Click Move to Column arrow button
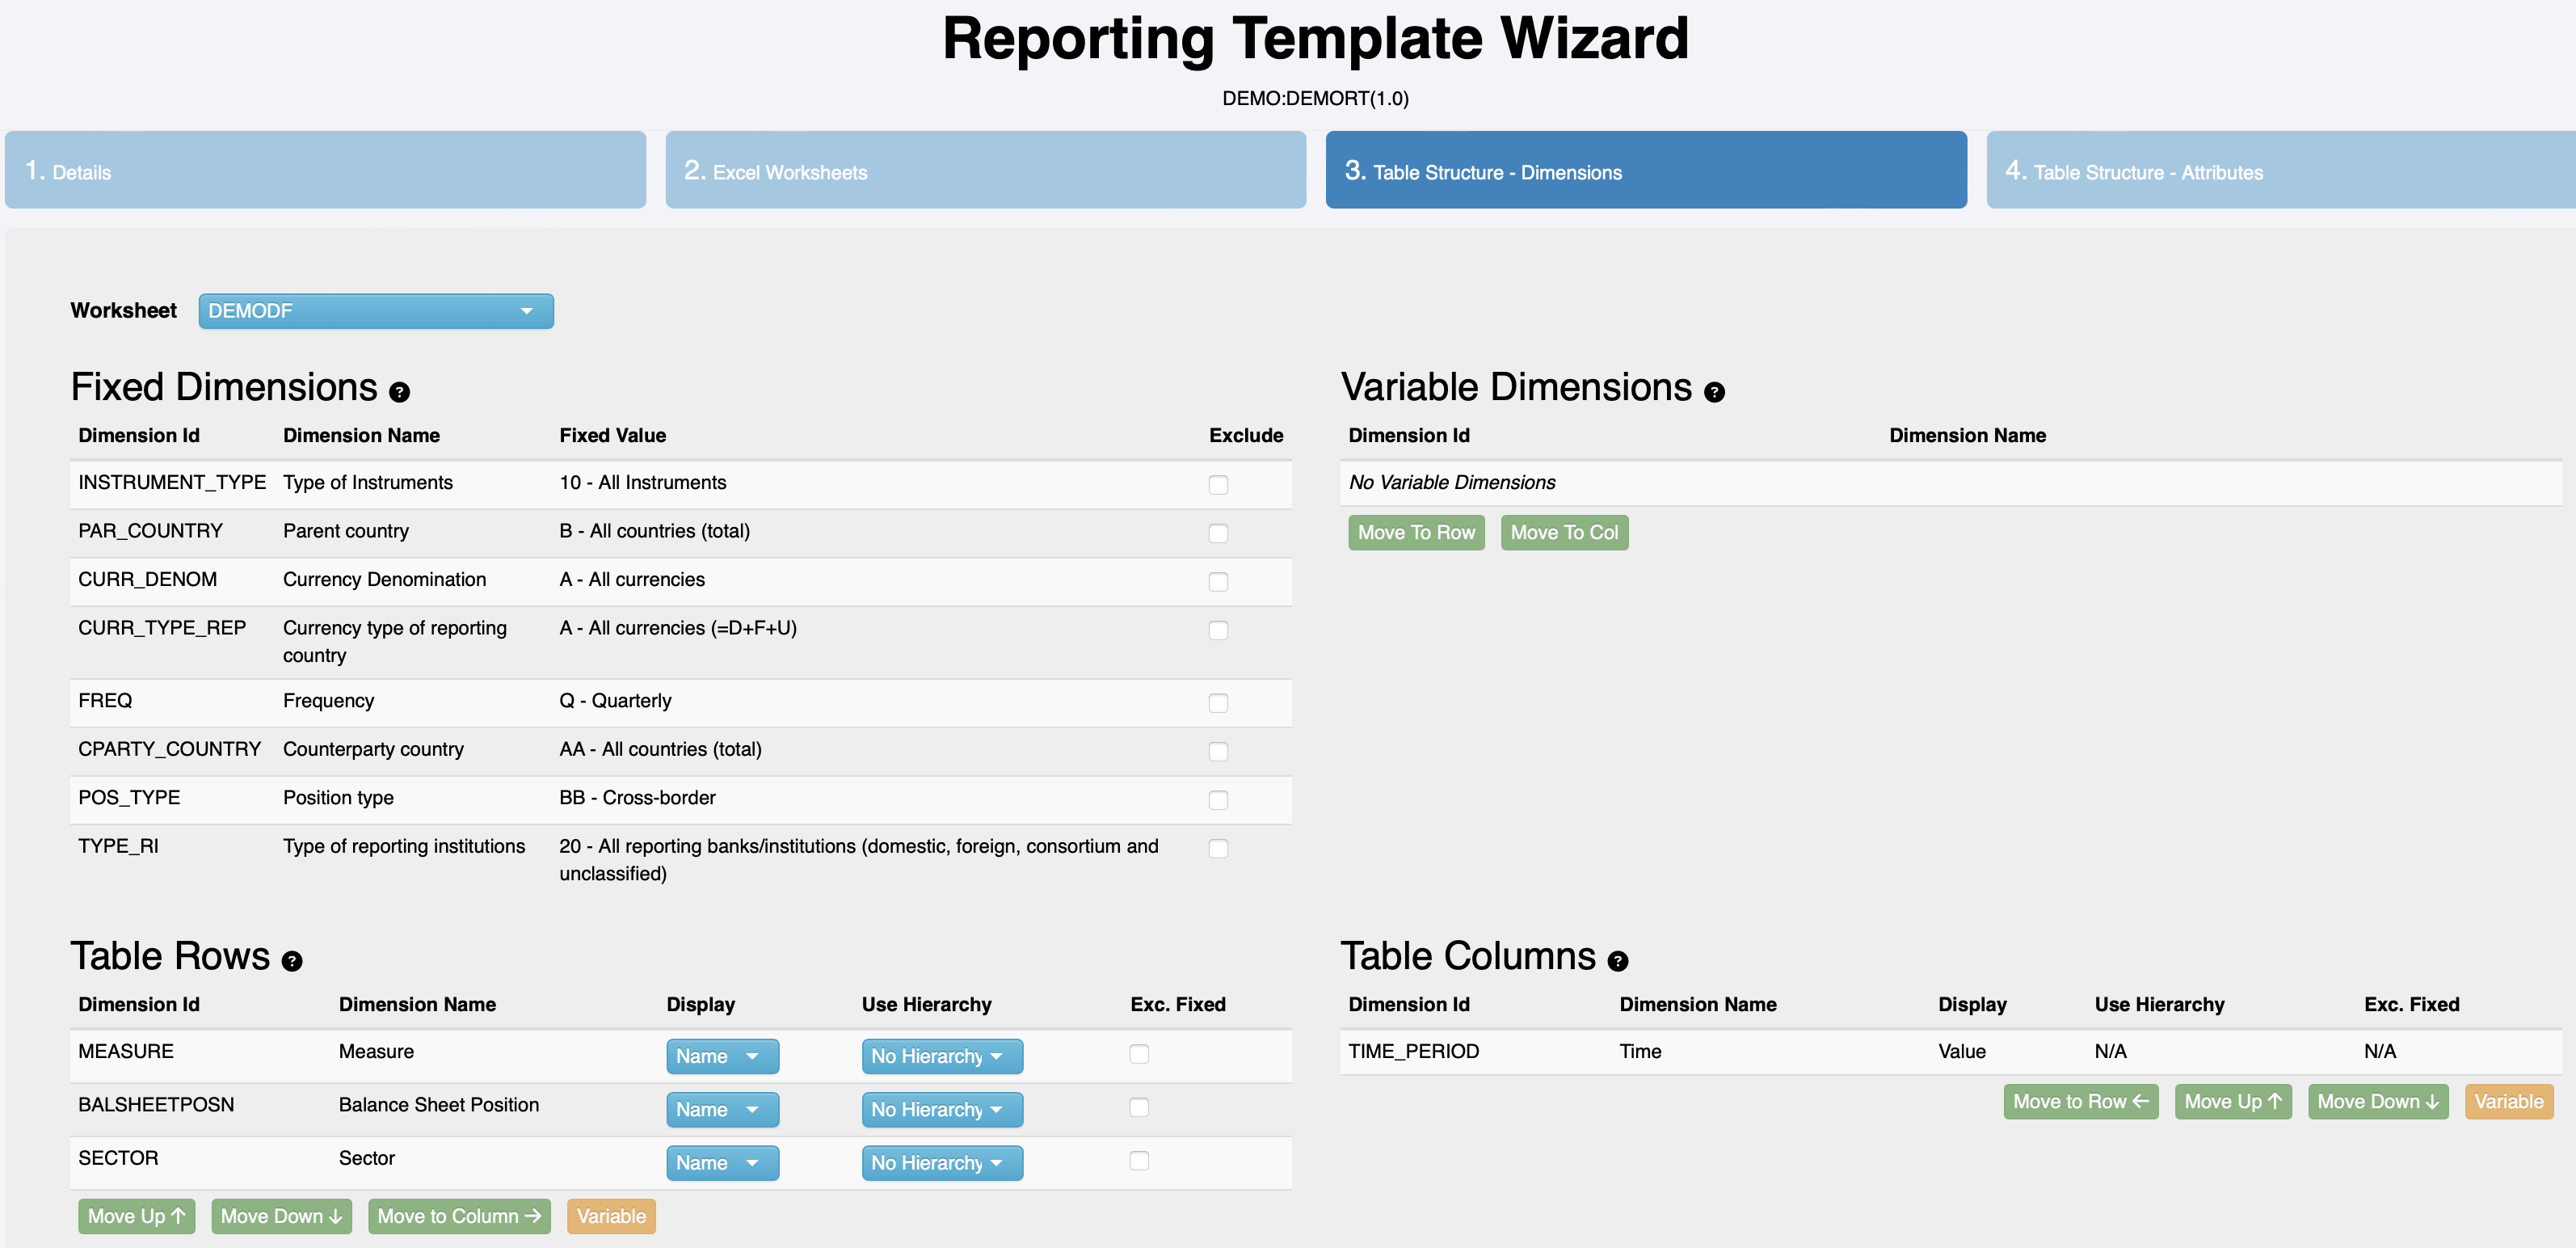 458,1216
